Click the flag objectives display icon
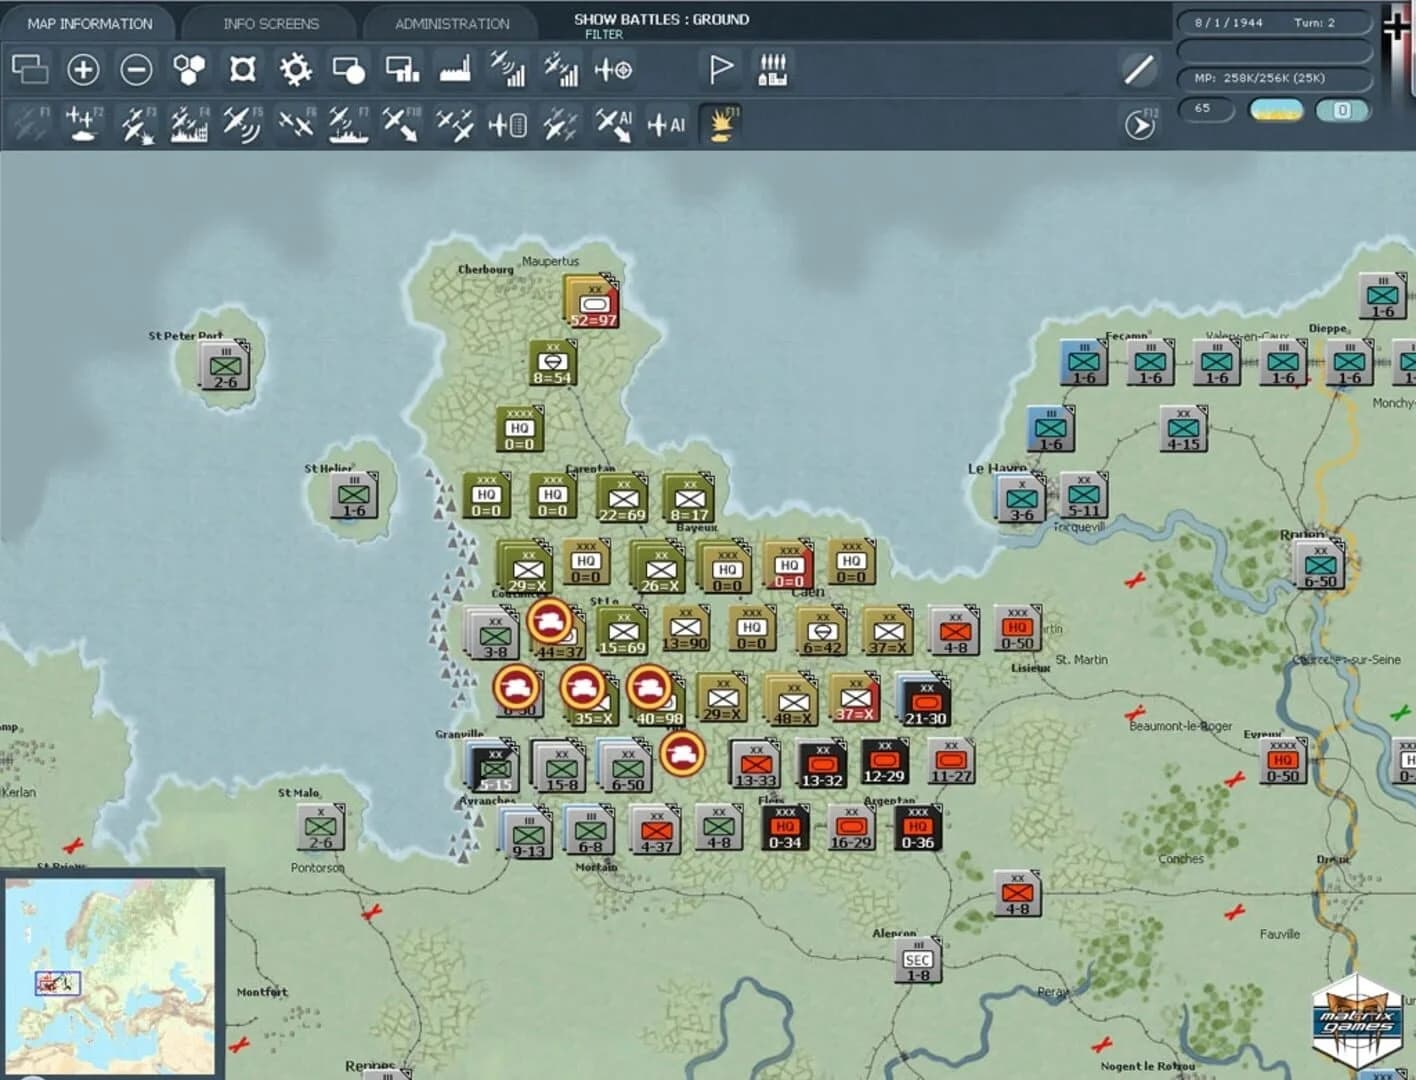This screenshot has height=1080, width=1416. [x=719, y=70]
